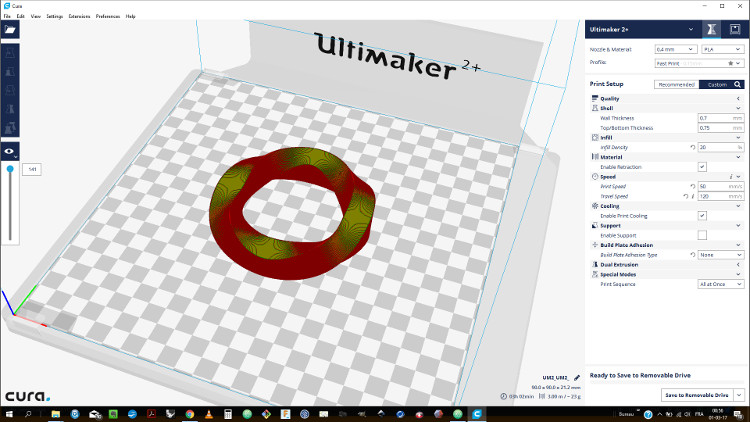Collapse the Speed settings section
The width and height of the screenshot is (750, 422).
666,177
